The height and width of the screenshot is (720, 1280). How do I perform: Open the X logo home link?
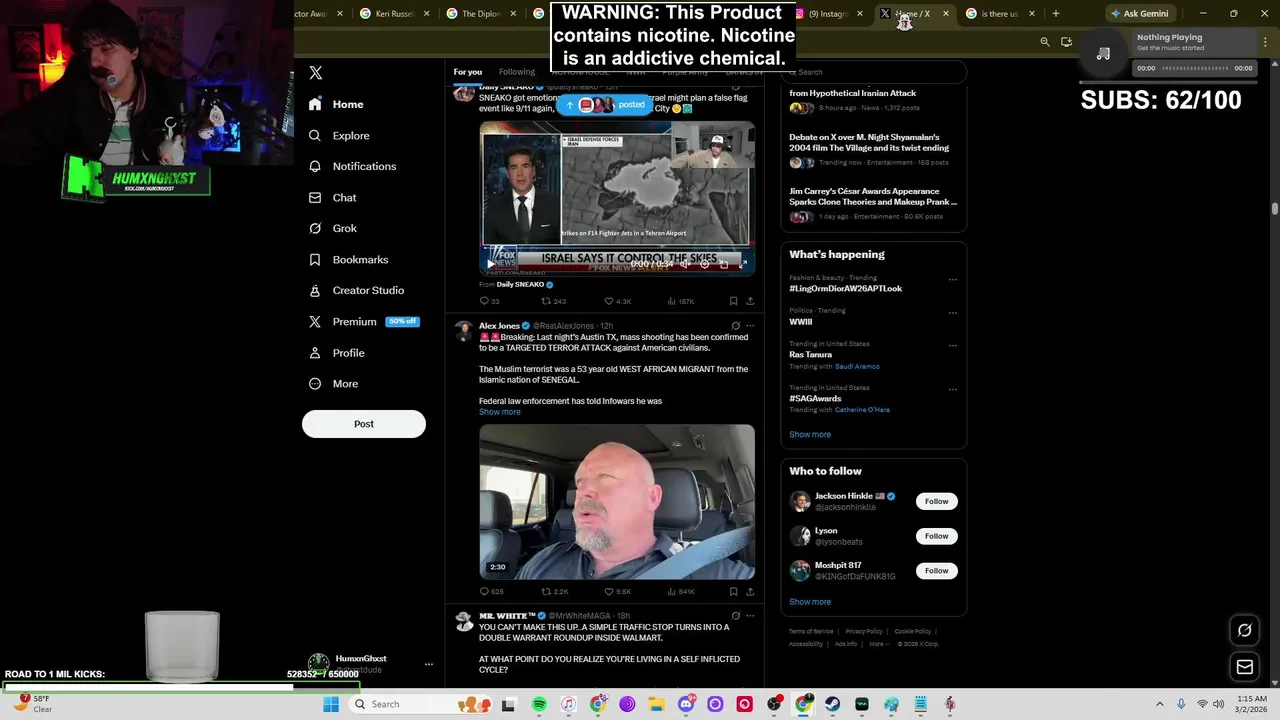(316, 73)
